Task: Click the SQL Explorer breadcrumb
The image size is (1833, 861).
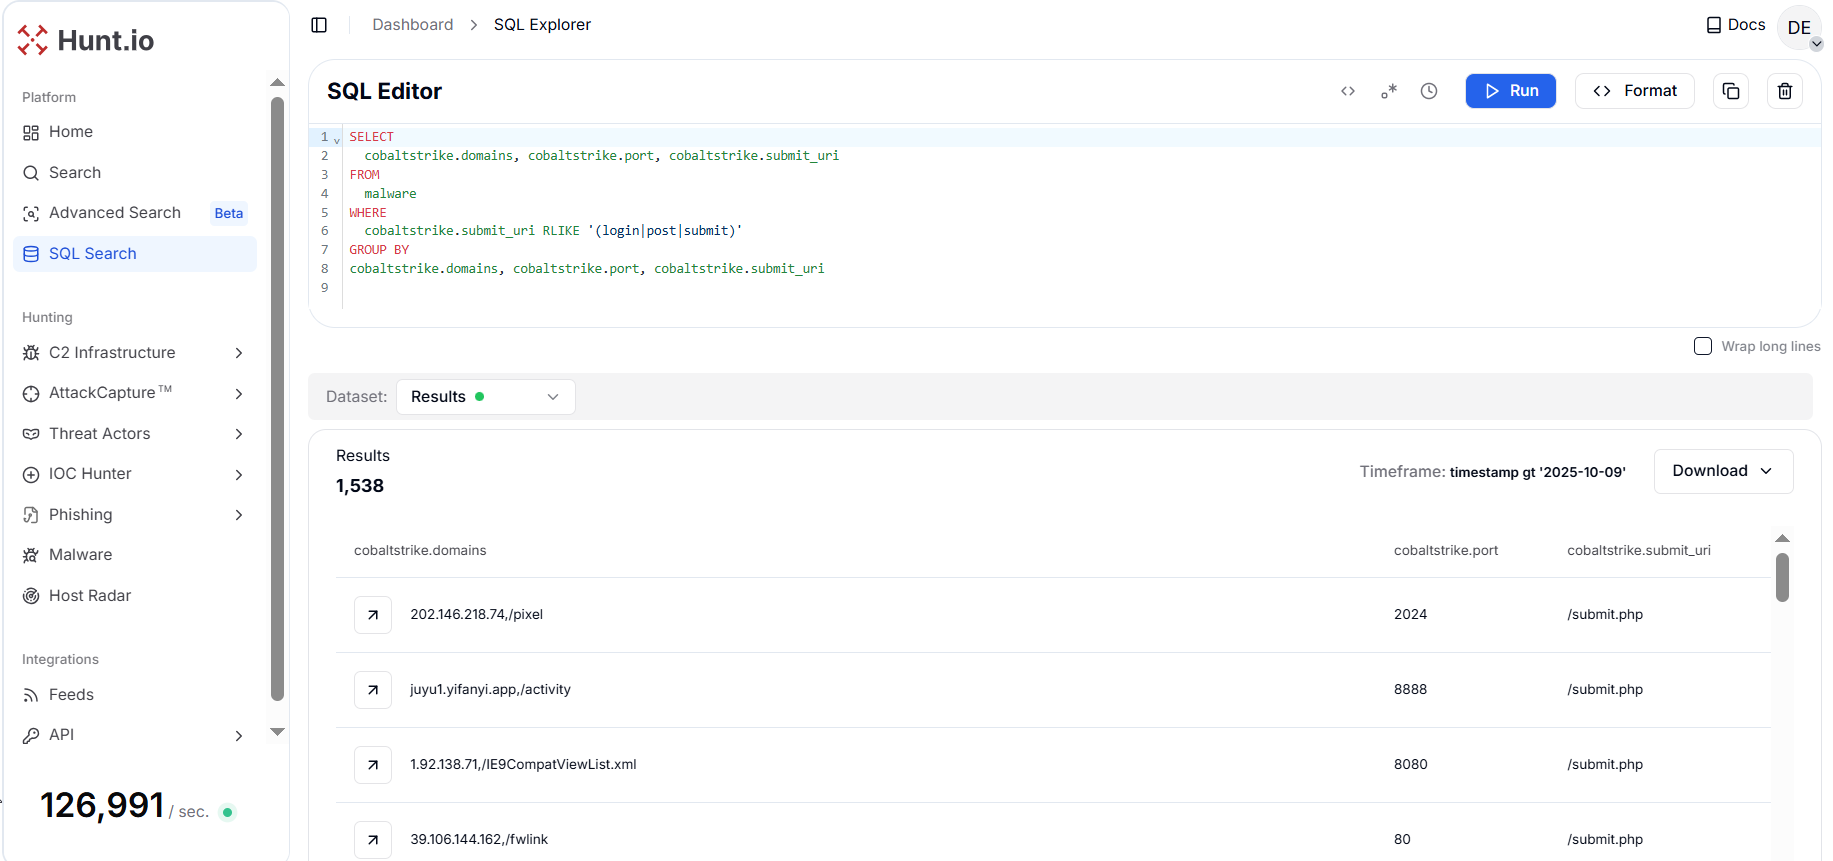Action: (x=542, y=25)
